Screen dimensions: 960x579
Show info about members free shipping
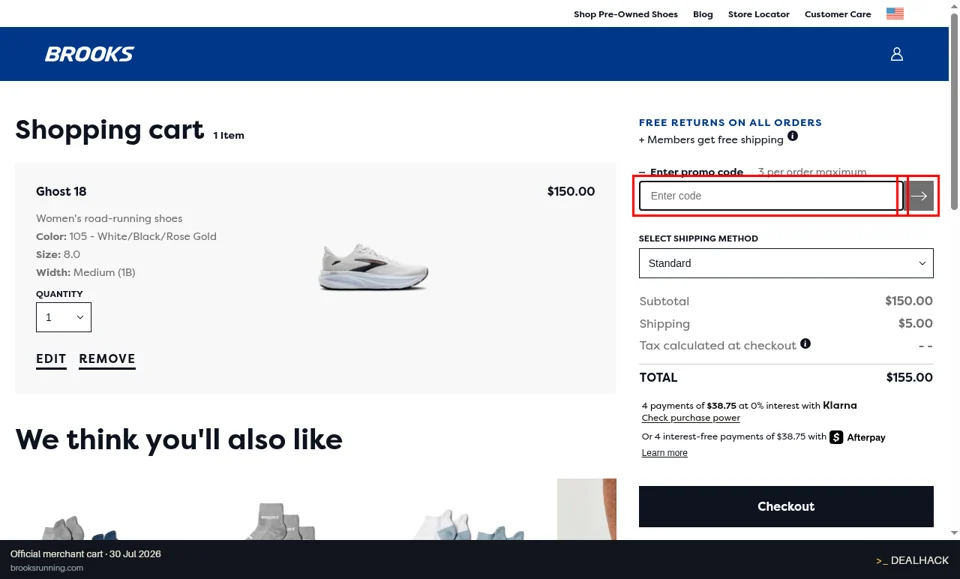pyautogui.click(x=792, y=136)
